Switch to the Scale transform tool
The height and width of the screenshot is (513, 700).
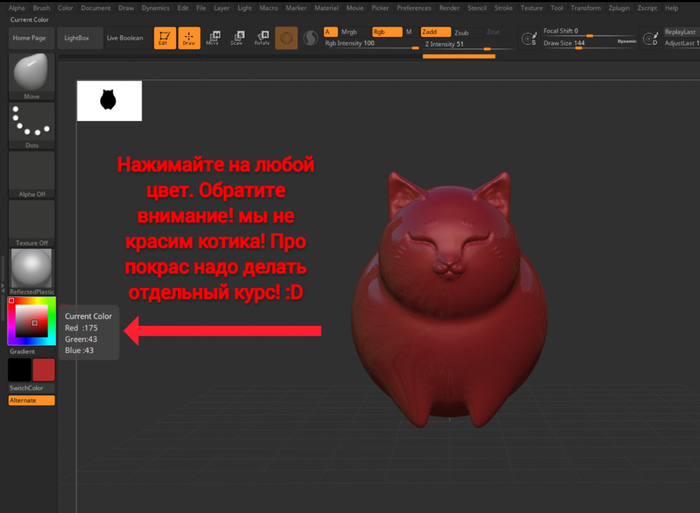point(237,38)
